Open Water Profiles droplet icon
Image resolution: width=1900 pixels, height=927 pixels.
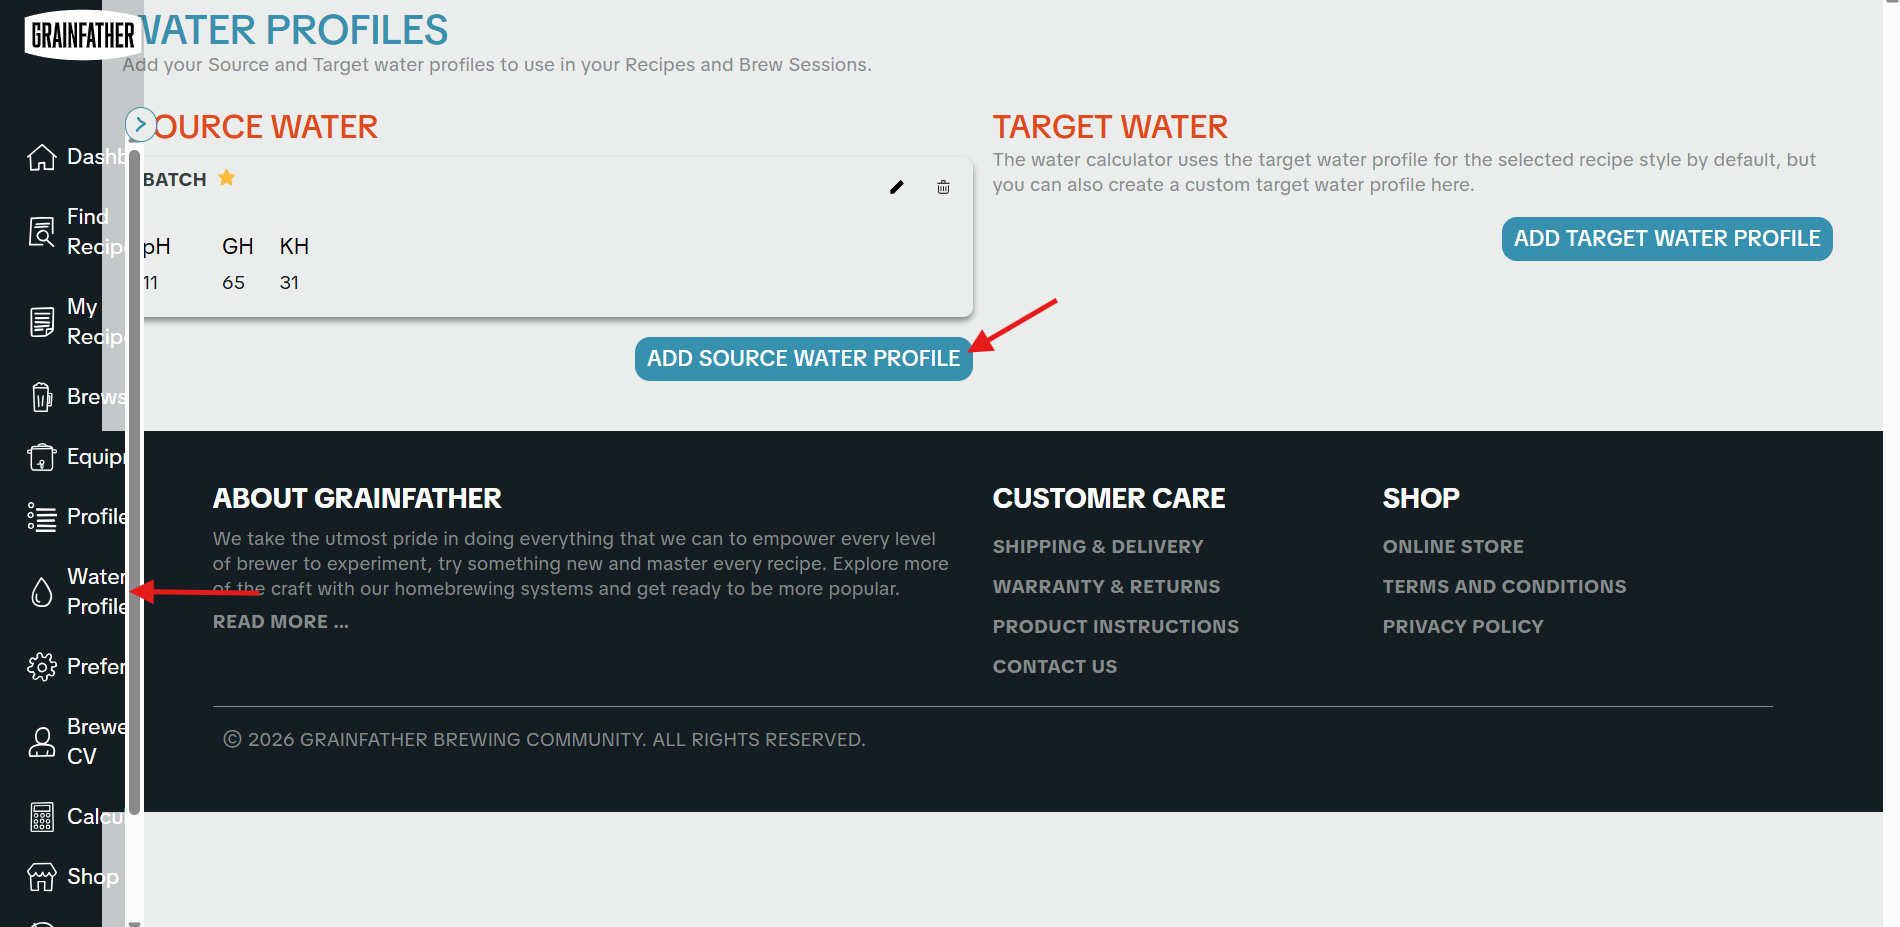[41, 592]
